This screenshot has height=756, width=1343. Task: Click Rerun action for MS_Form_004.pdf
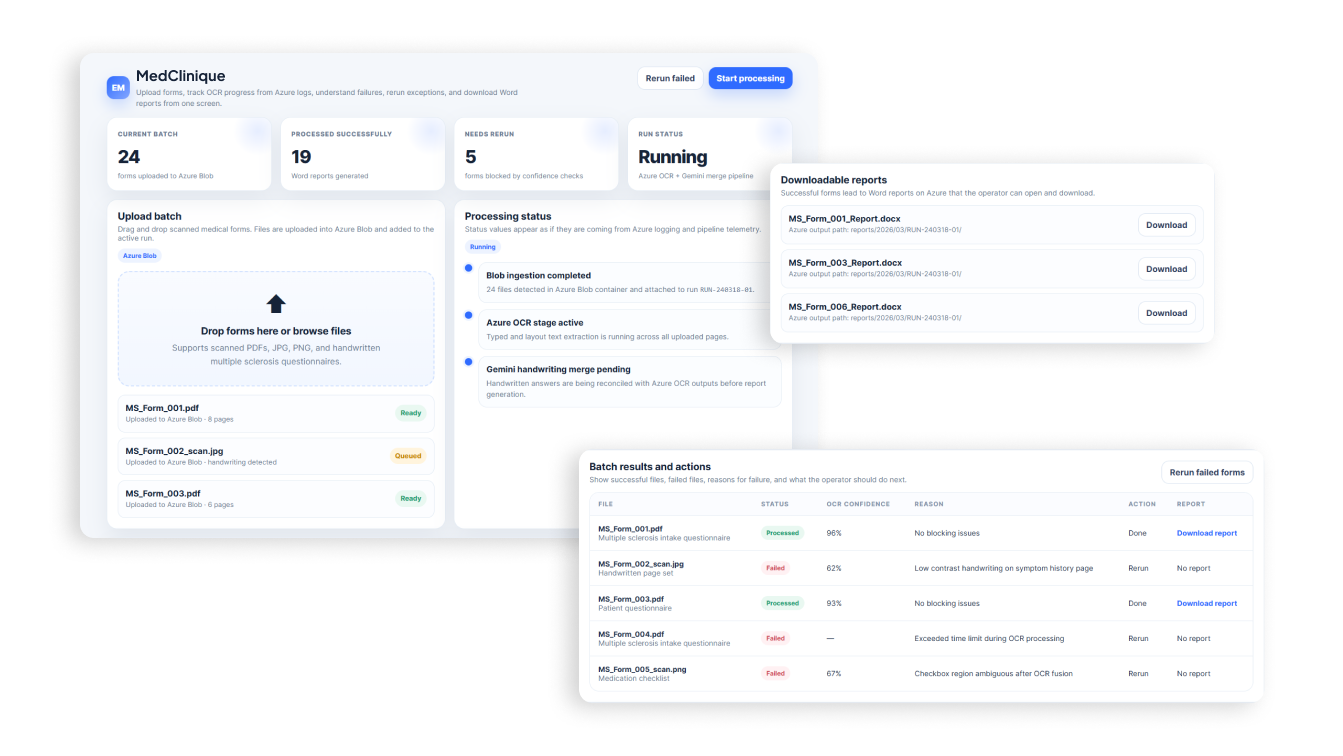(1138, 638)
